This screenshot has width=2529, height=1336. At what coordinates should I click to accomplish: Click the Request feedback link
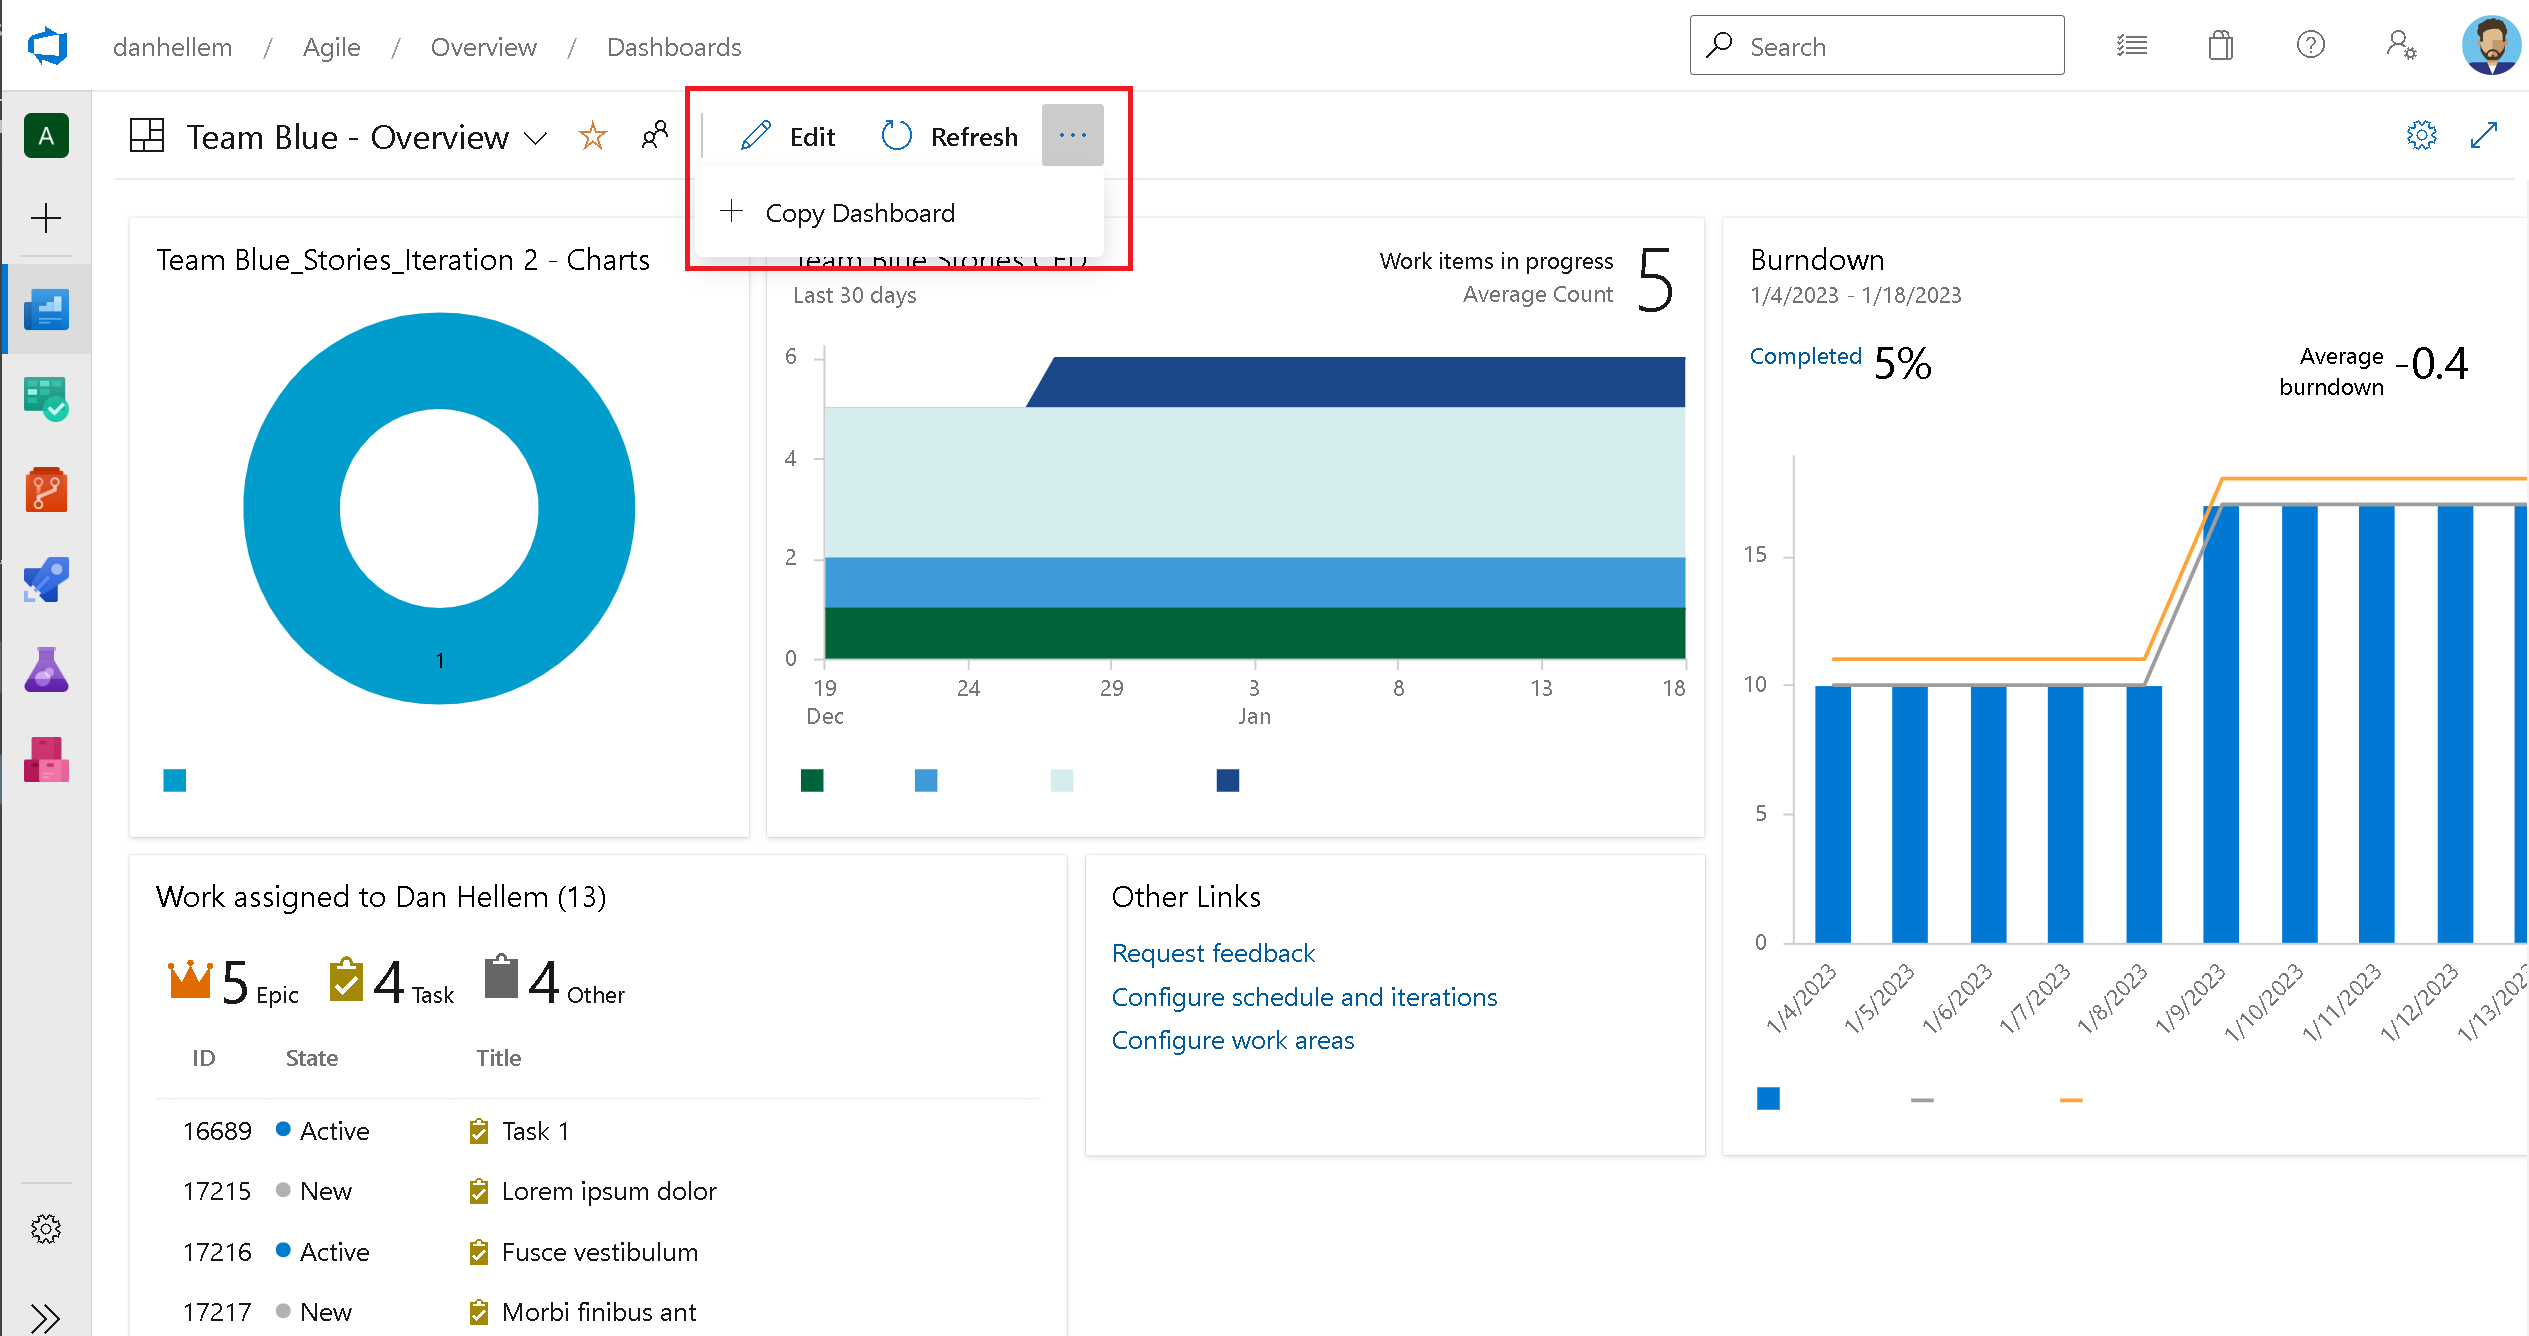[x=1213, y=951]
